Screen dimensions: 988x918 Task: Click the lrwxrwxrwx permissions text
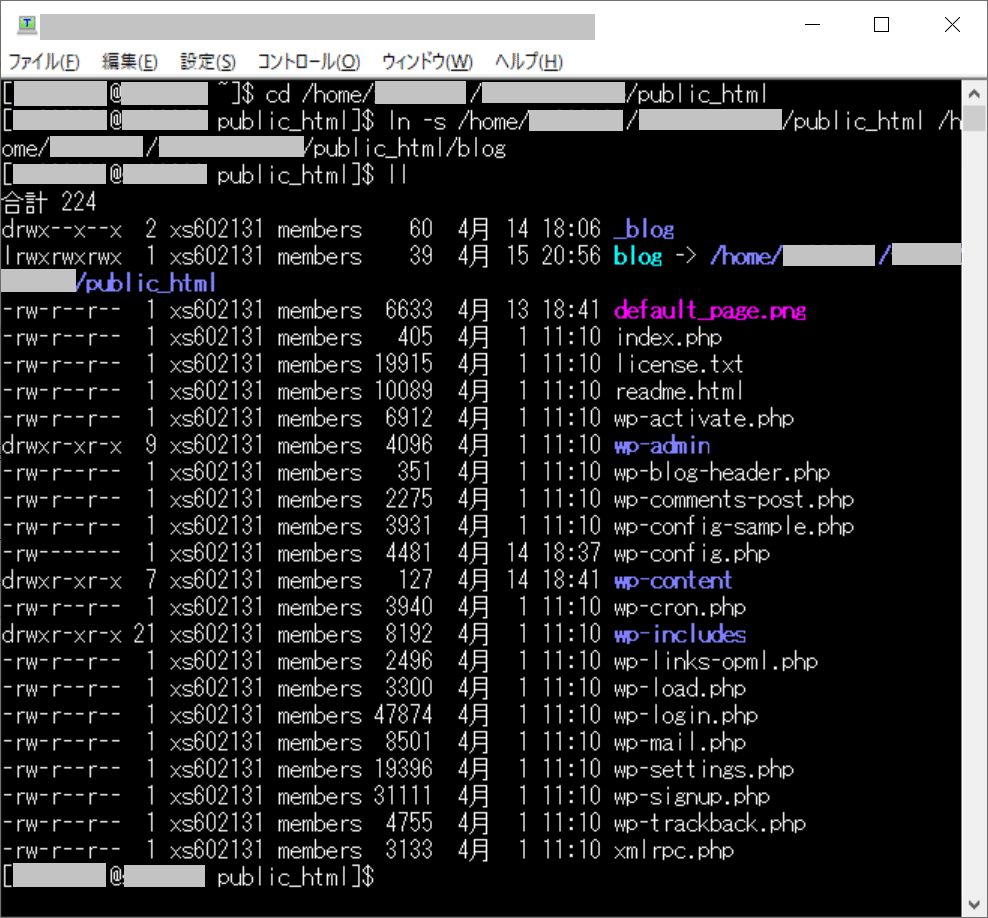point(61,256)
